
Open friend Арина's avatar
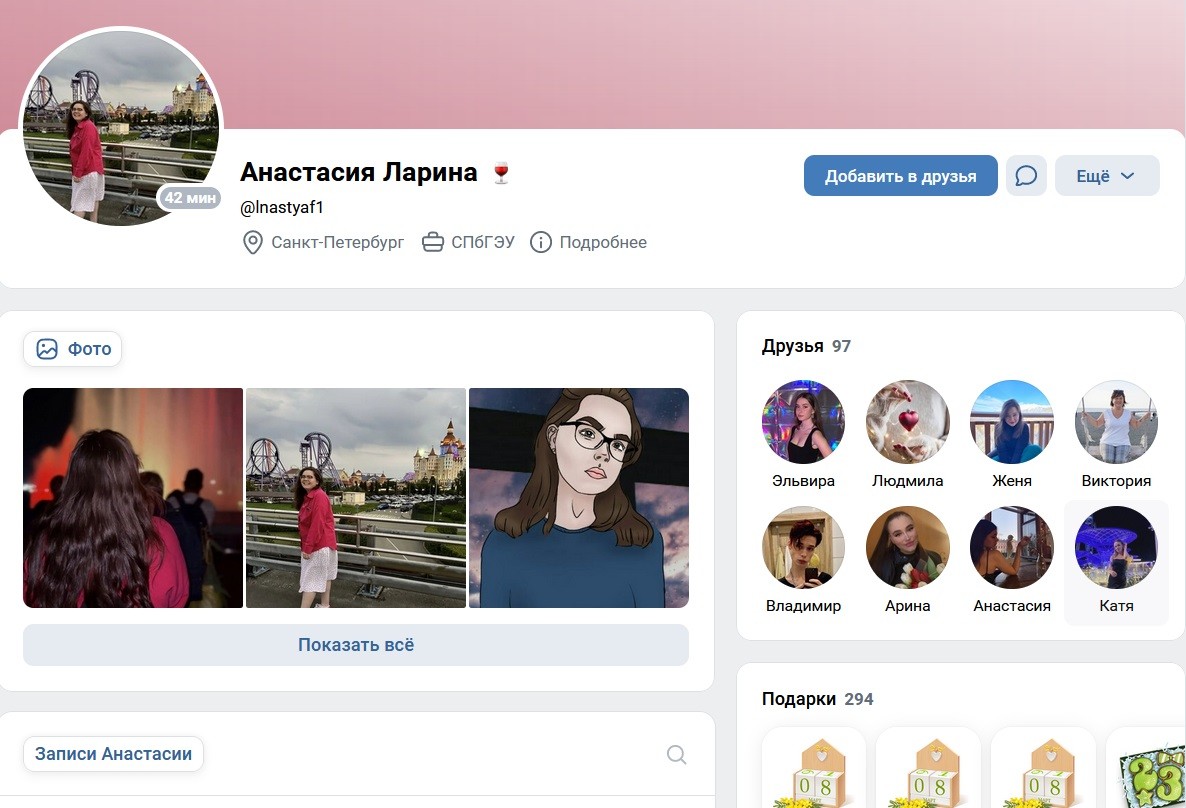908,547
